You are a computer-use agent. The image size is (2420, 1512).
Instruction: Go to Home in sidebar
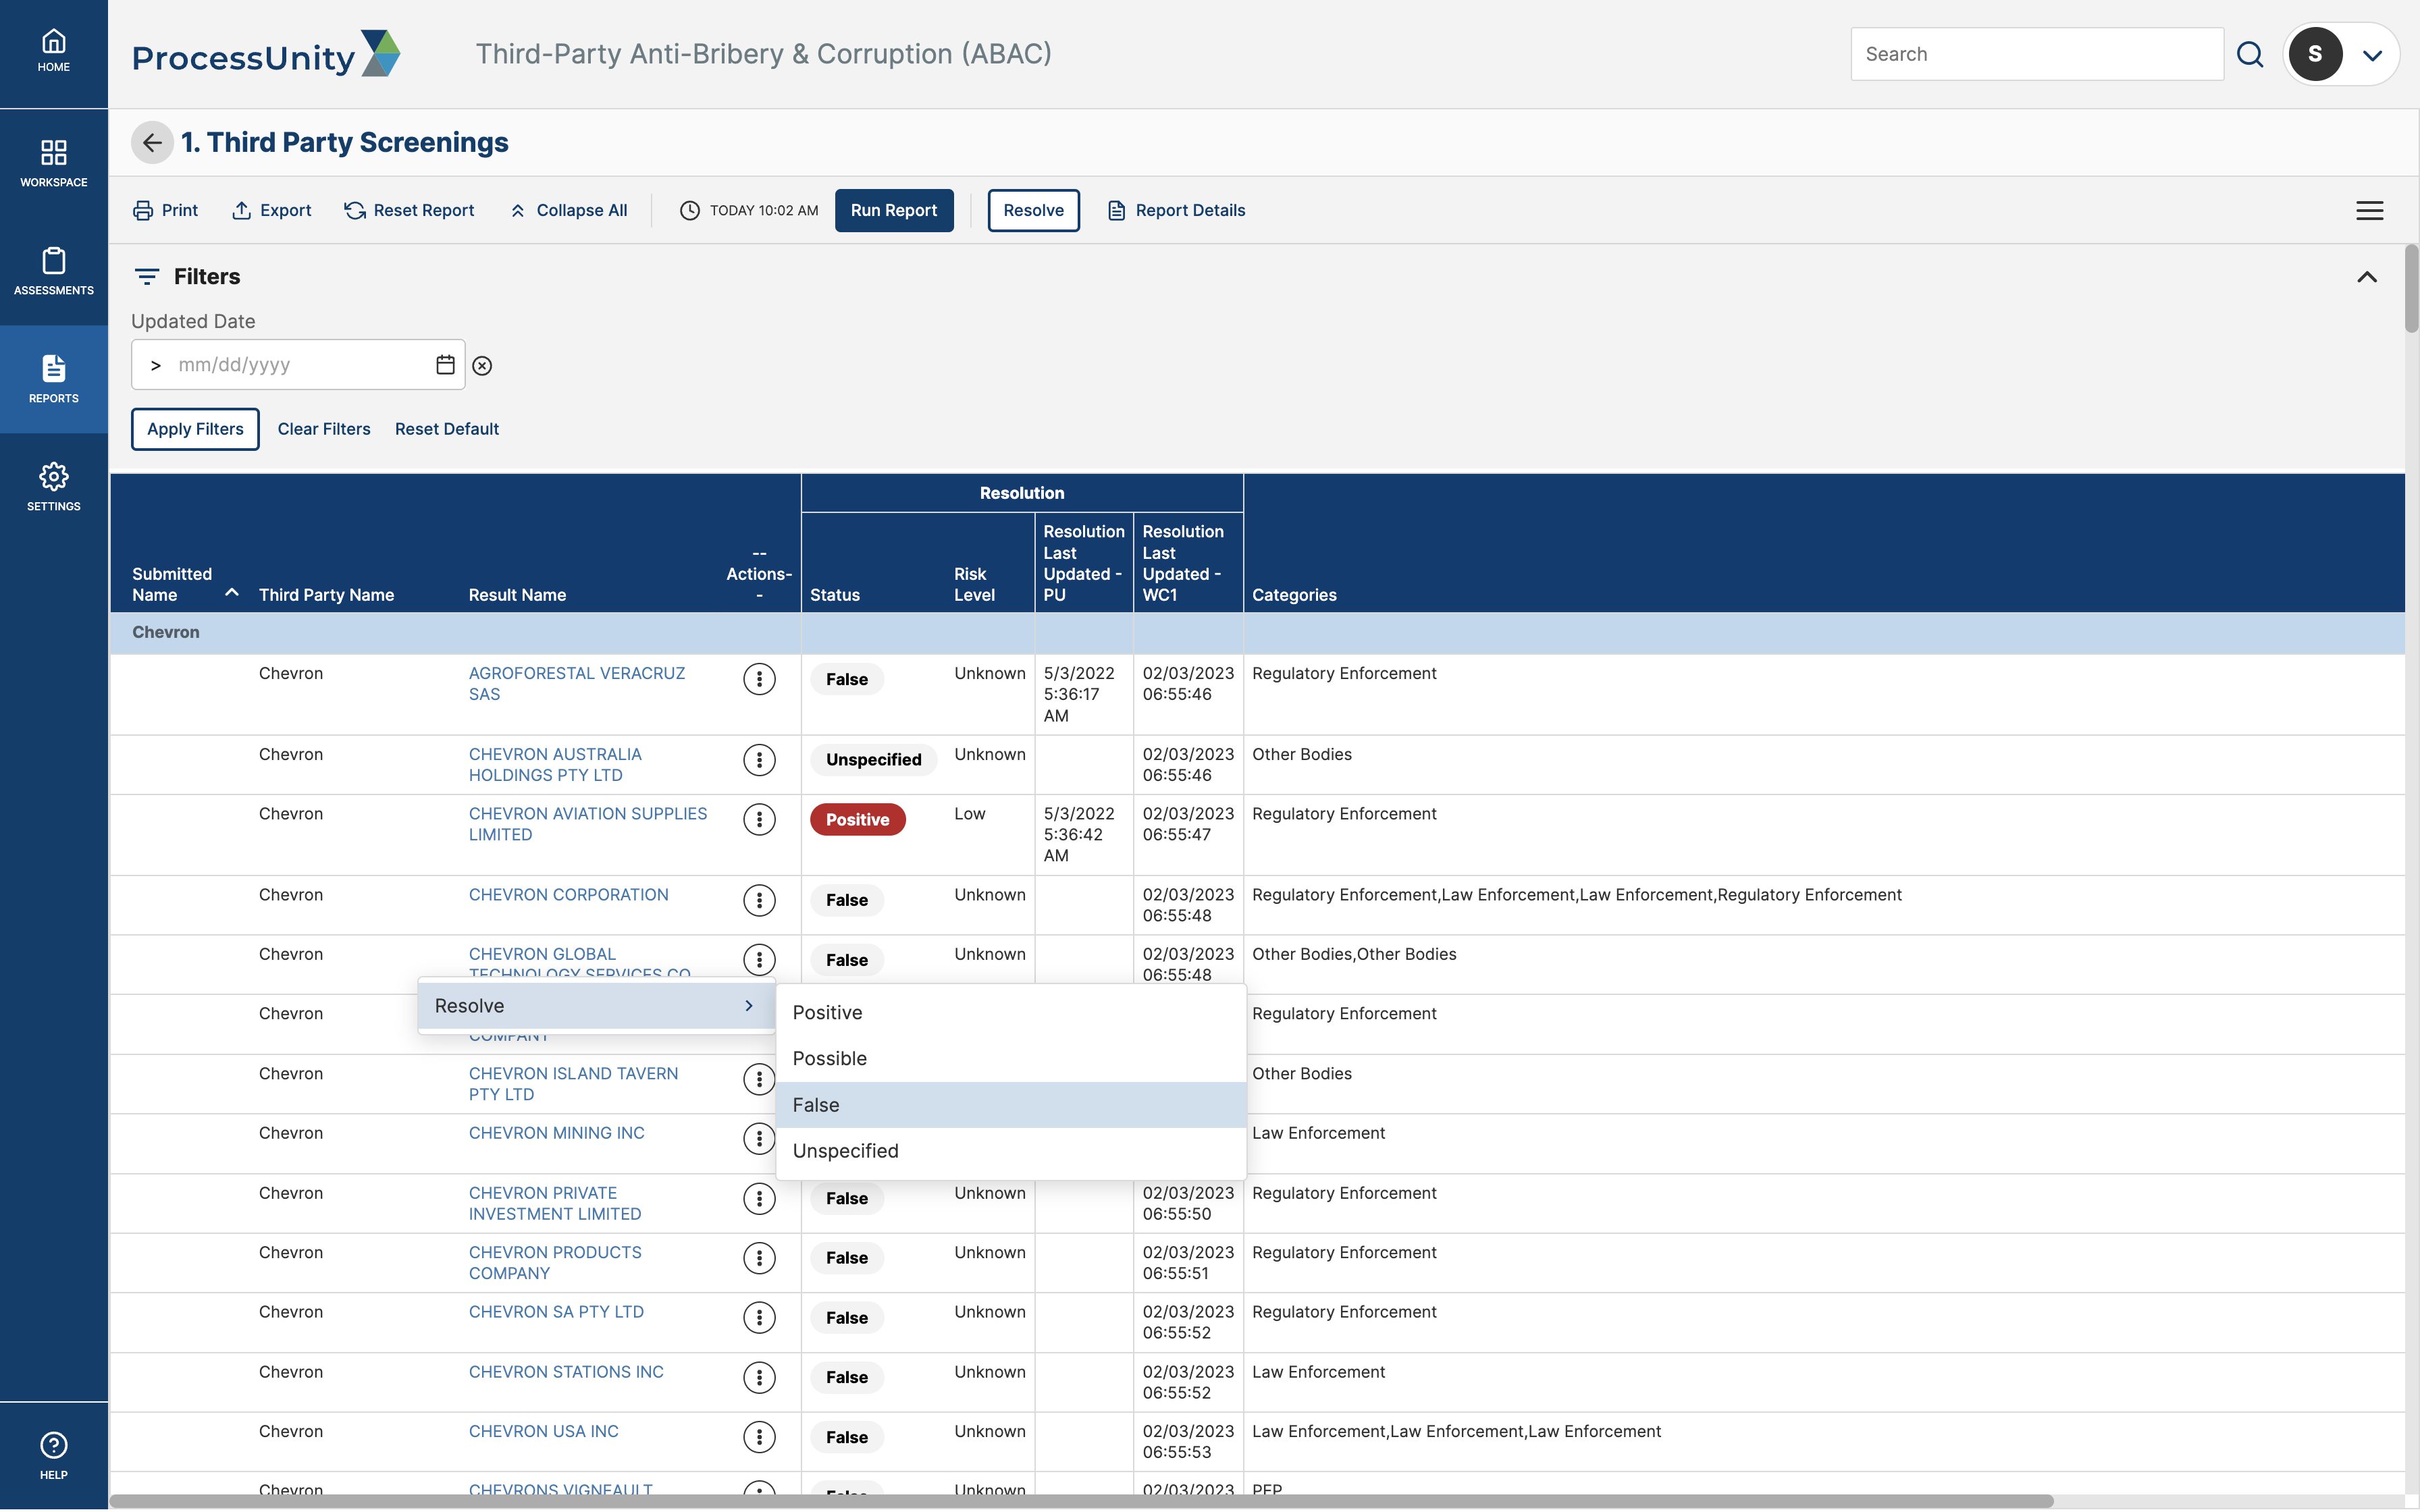point(54,52)
